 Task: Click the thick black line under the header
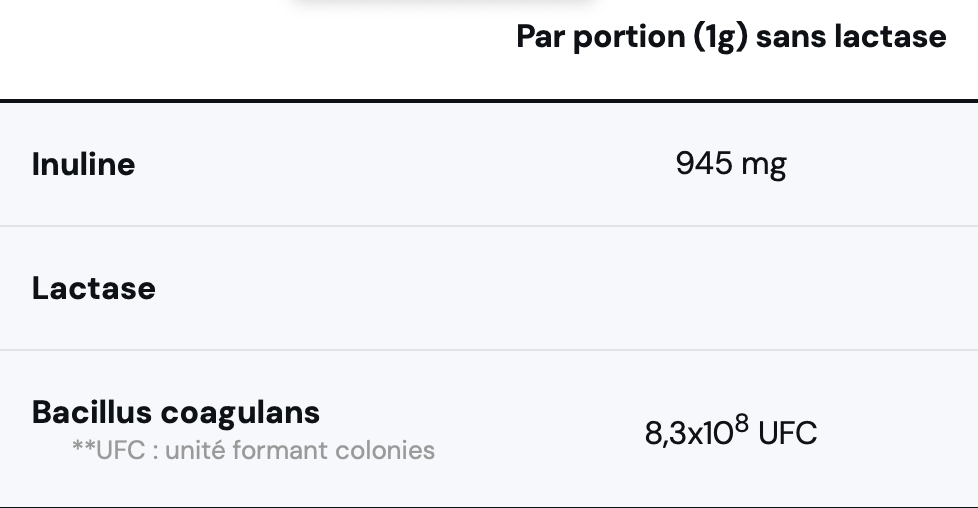coord(489,101)
